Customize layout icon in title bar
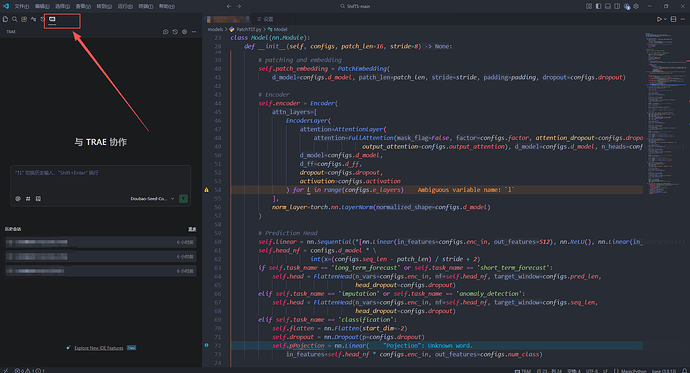Viewport: 690px width, 373px height. pyautogui.click(x=589, y=6)
